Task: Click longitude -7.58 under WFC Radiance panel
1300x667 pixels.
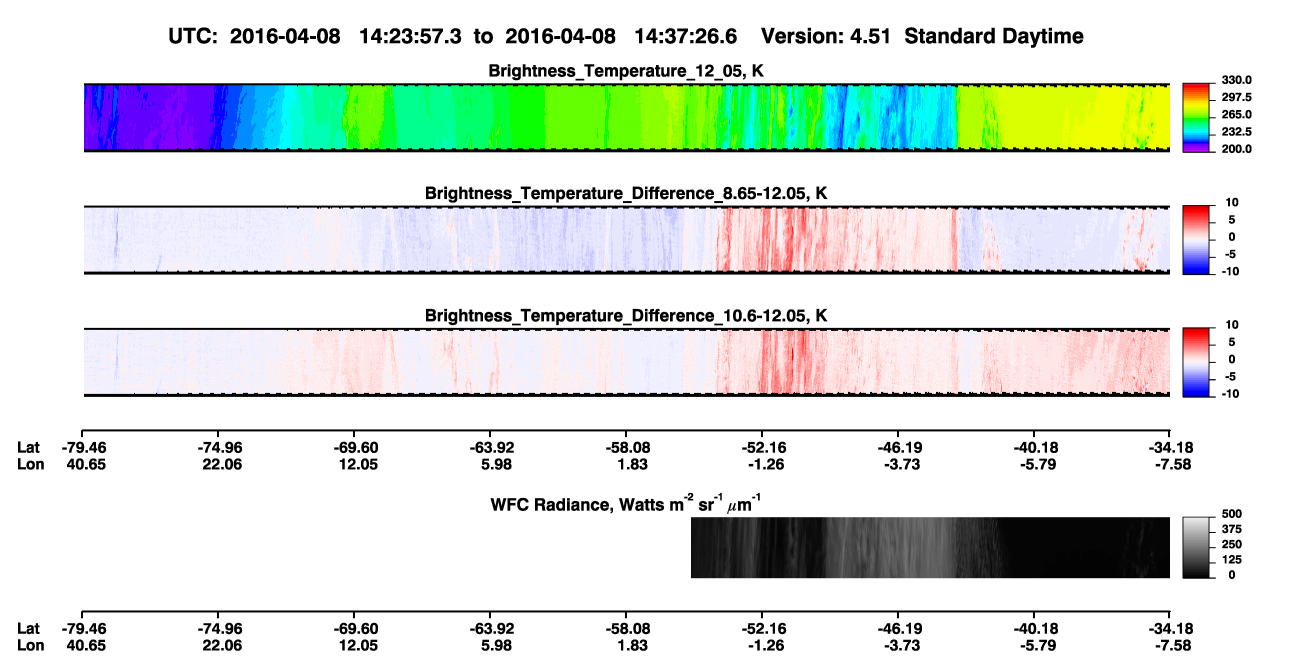Action: point(1170,645)
